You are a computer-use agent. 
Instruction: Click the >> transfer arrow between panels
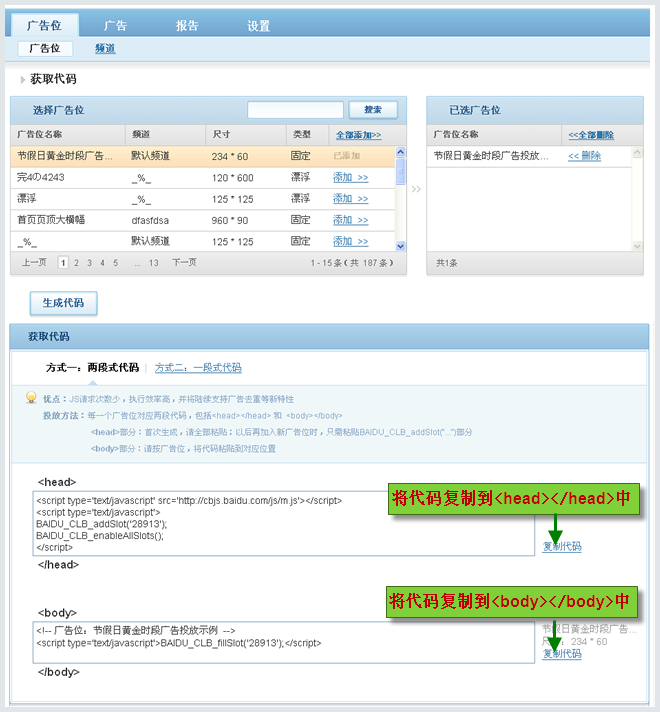[416, 189]
